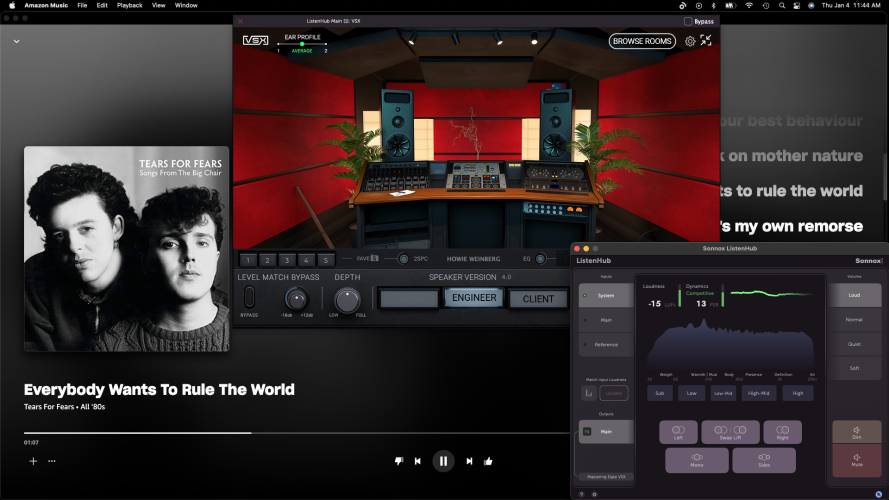
Task: Click the VSX logo
Action: pos(255,40)
